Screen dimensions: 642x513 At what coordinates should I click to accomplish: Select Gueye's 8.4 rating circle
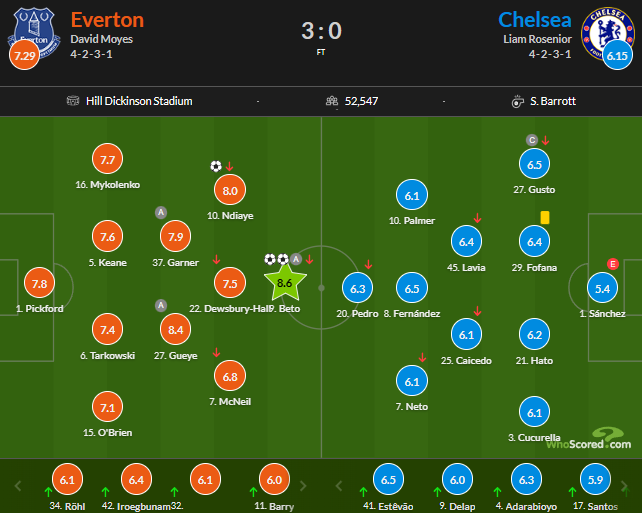pos(175,329)
